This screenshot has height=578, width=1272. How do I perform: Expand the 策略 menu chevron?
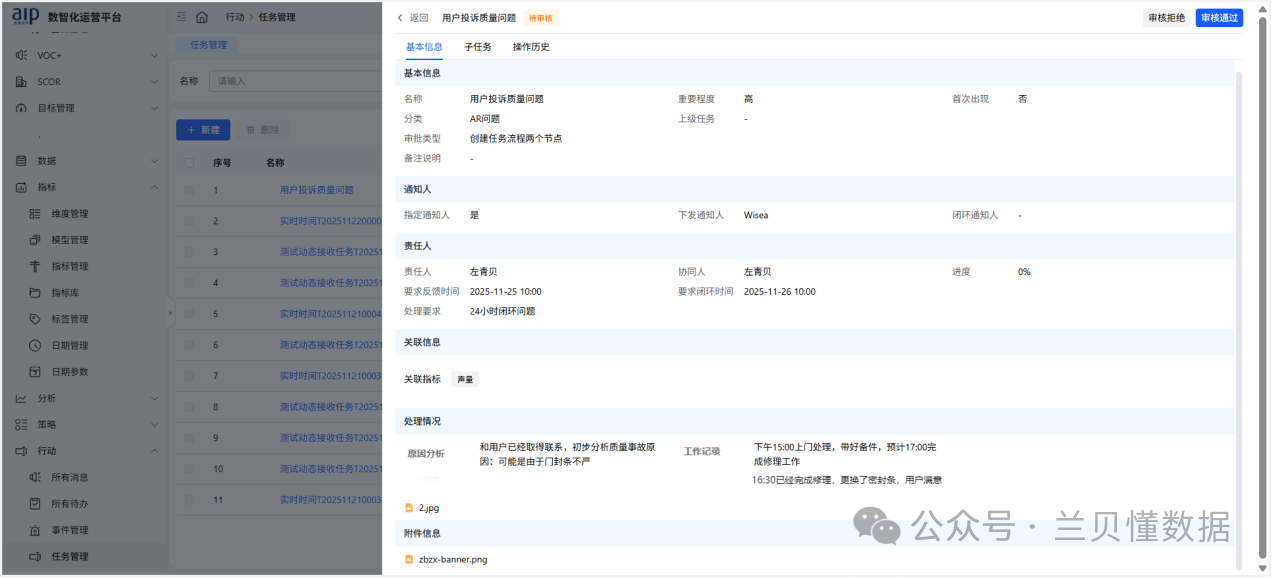(154, 424)
